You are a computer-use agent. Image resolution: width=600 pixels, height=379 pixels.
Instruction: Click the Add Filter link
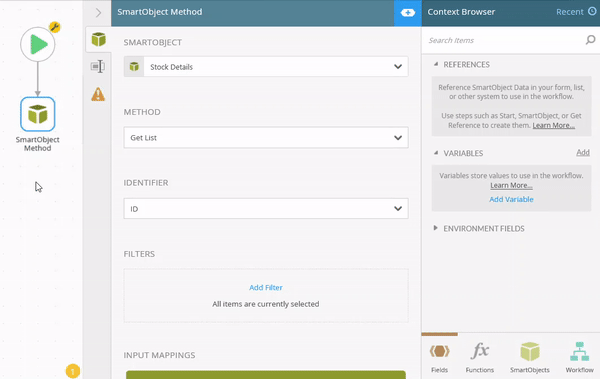click(x=266, y=288)
